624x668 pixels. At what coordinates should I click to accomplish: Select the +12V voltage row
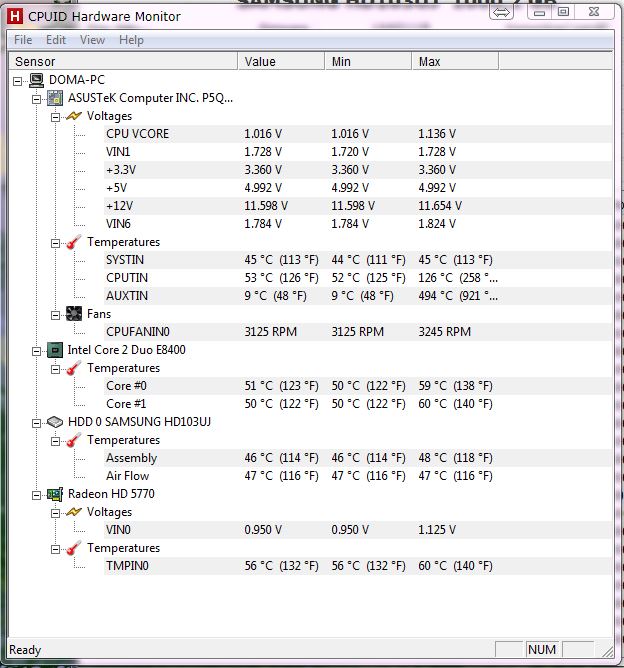tap(357, 206)
